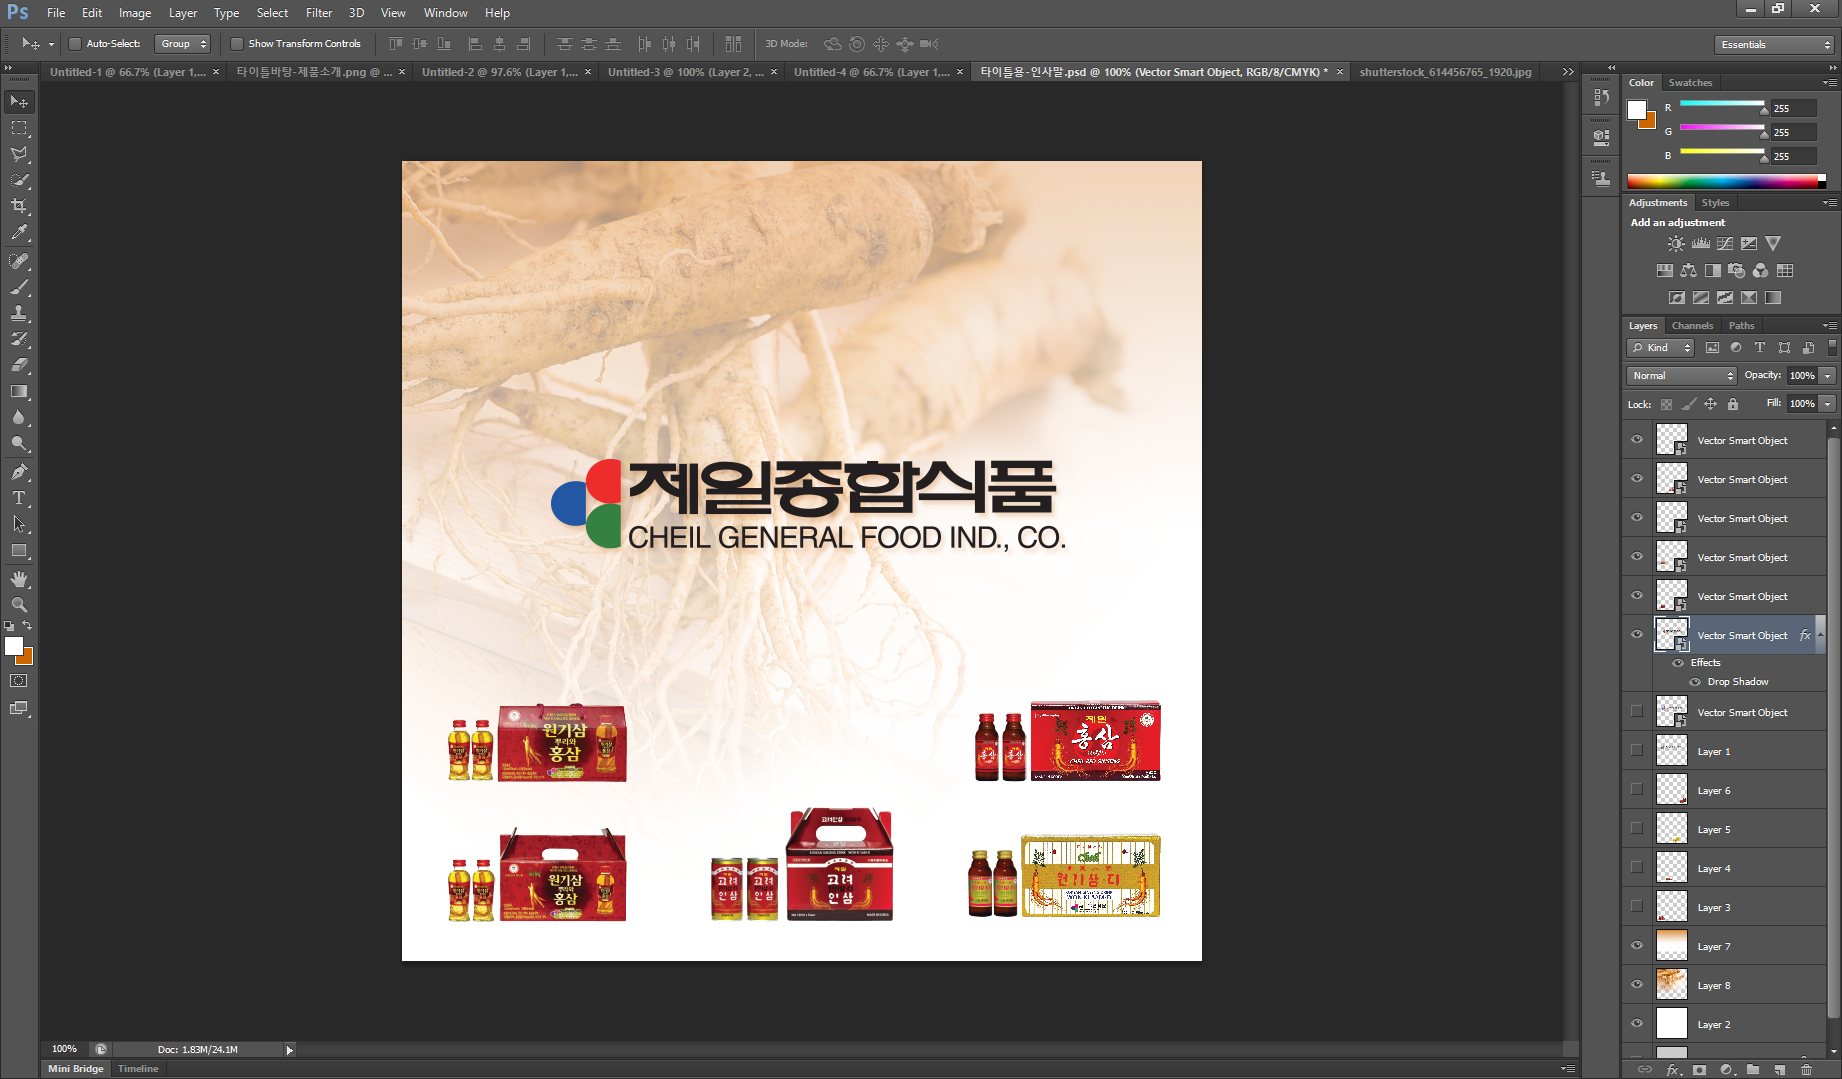Open the Filter menu
This screenshot has width=1842, height=1079.
(x=319, y=13)
